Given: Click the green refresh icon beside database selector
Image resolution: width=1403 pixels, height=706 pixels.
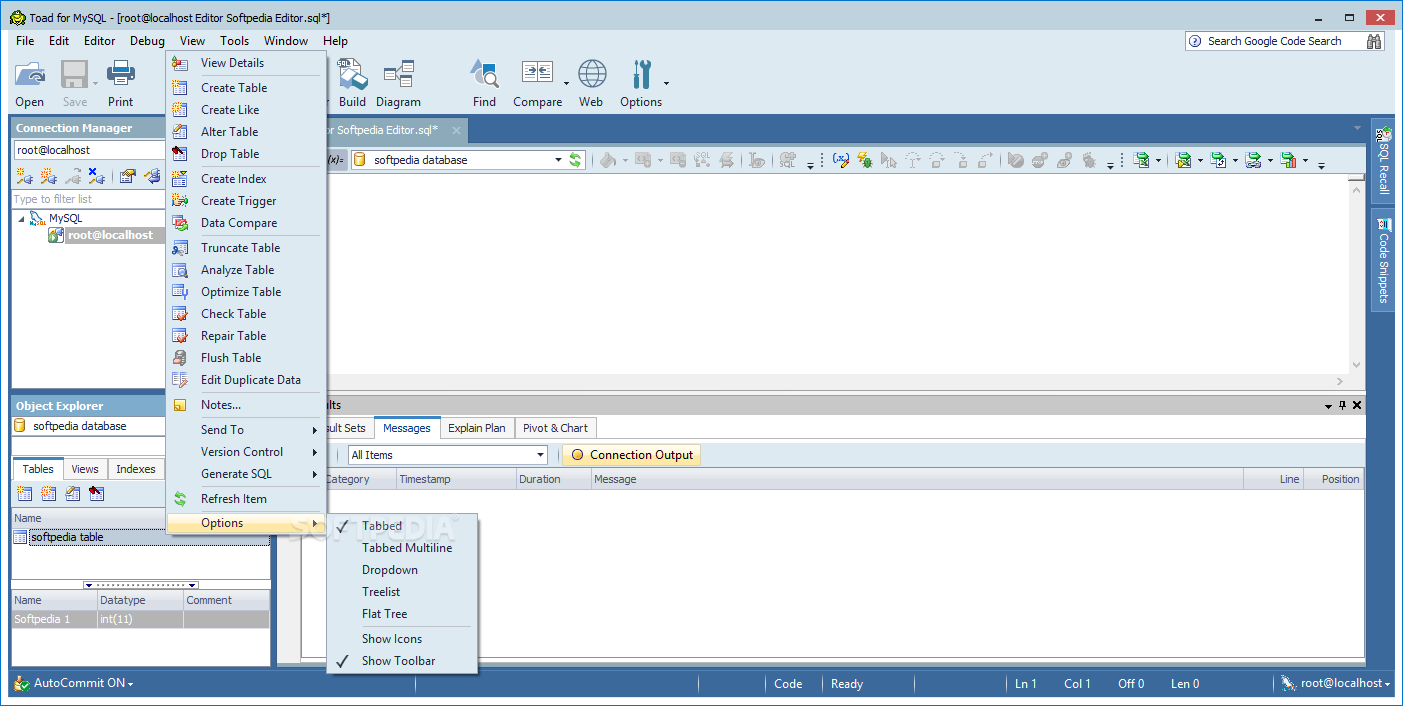Looking at the screenshot, I should [x=575, y=160].
